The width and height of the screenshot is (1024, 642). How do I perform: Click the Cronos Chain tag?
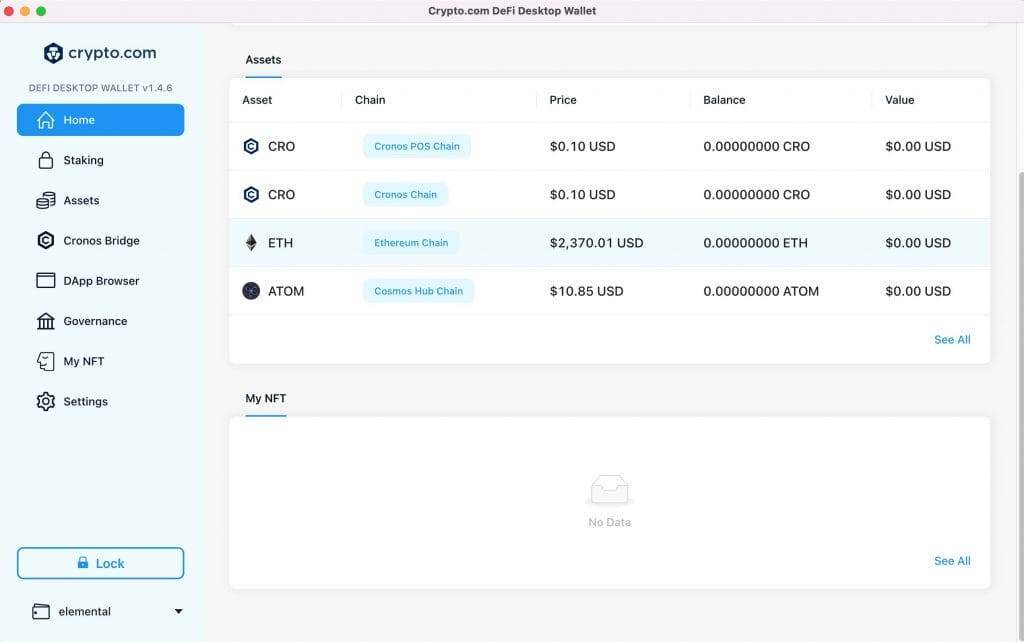[406, 195]
